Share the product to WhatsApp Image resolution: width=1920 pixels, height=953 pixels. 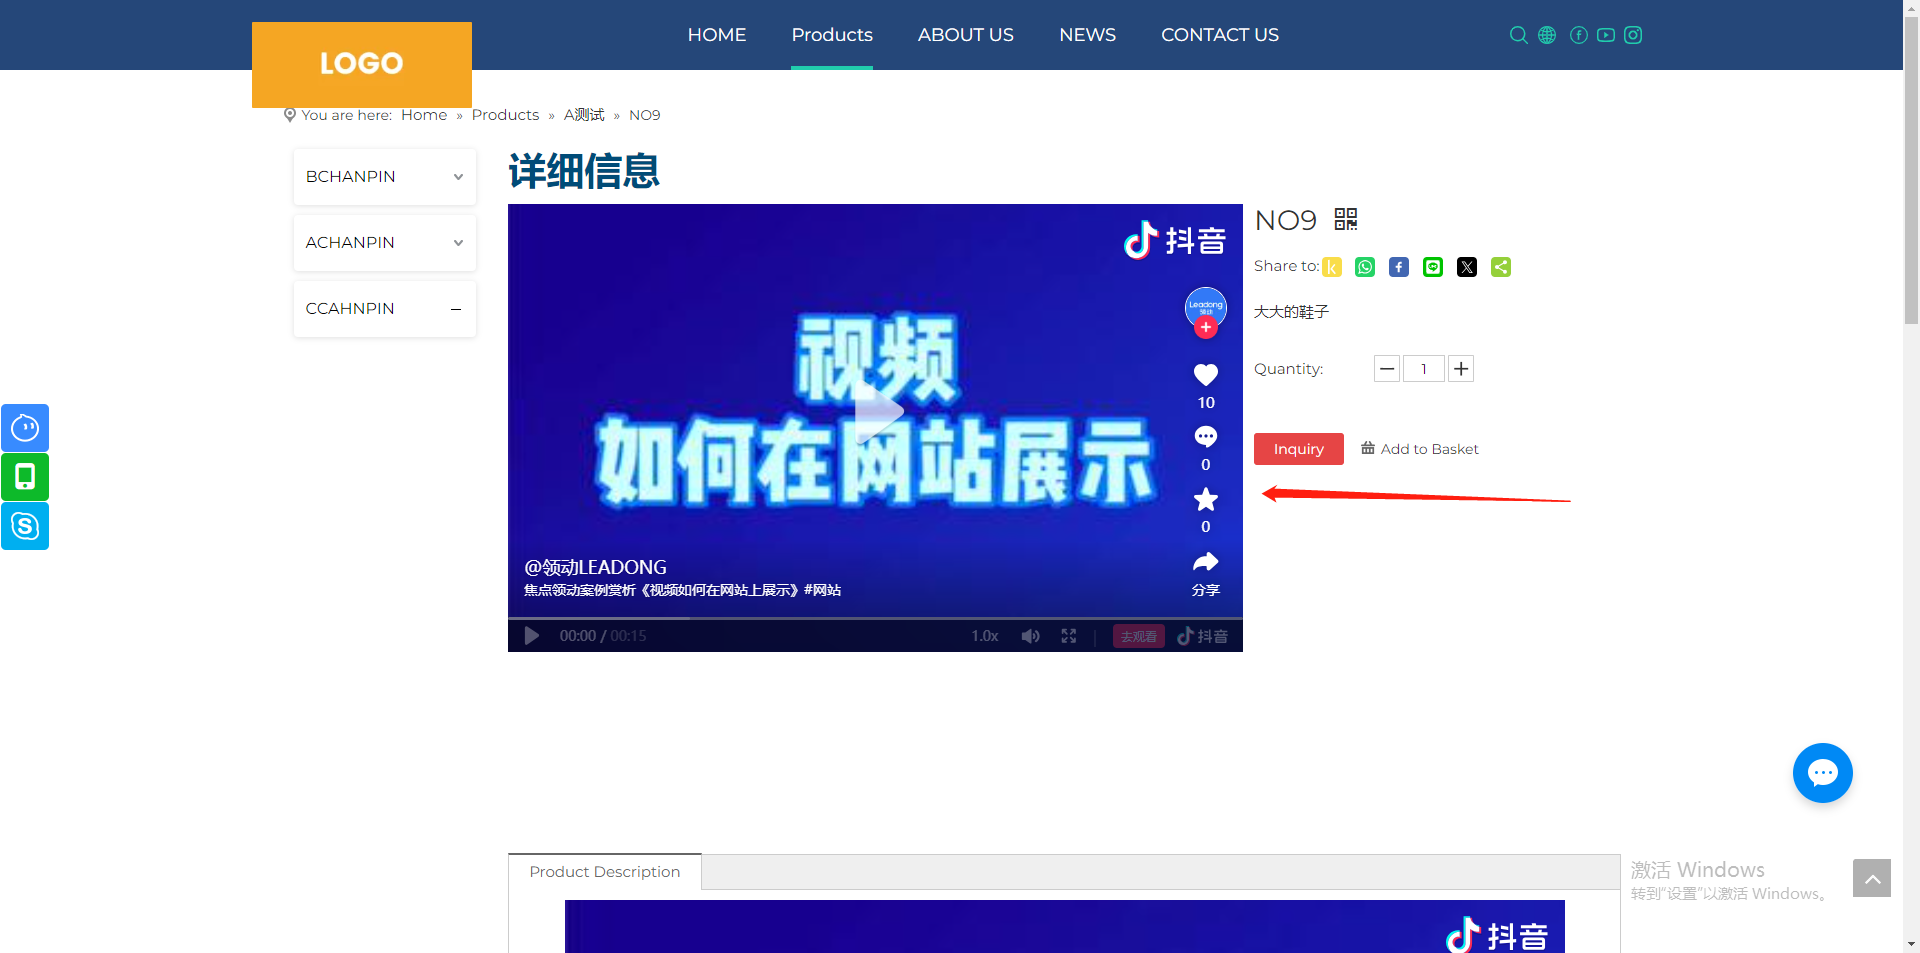pyautogui.click(x=1364, y=267)
